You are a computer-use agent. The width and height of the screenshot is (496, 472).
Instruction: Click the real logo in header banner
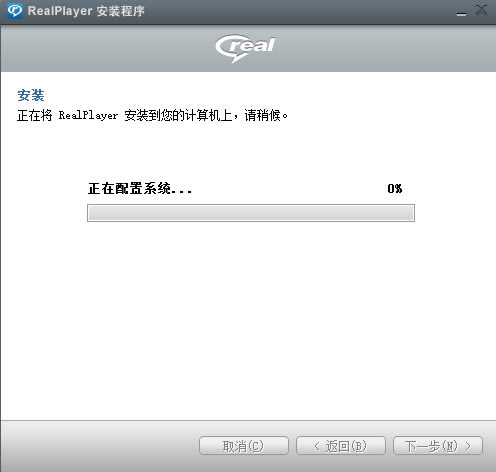coord(245,48)
